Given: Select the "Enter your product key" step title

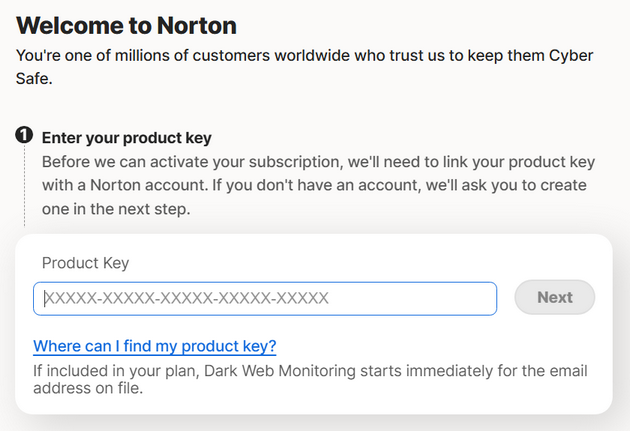Looking at the screenshot, I should 127,138.
